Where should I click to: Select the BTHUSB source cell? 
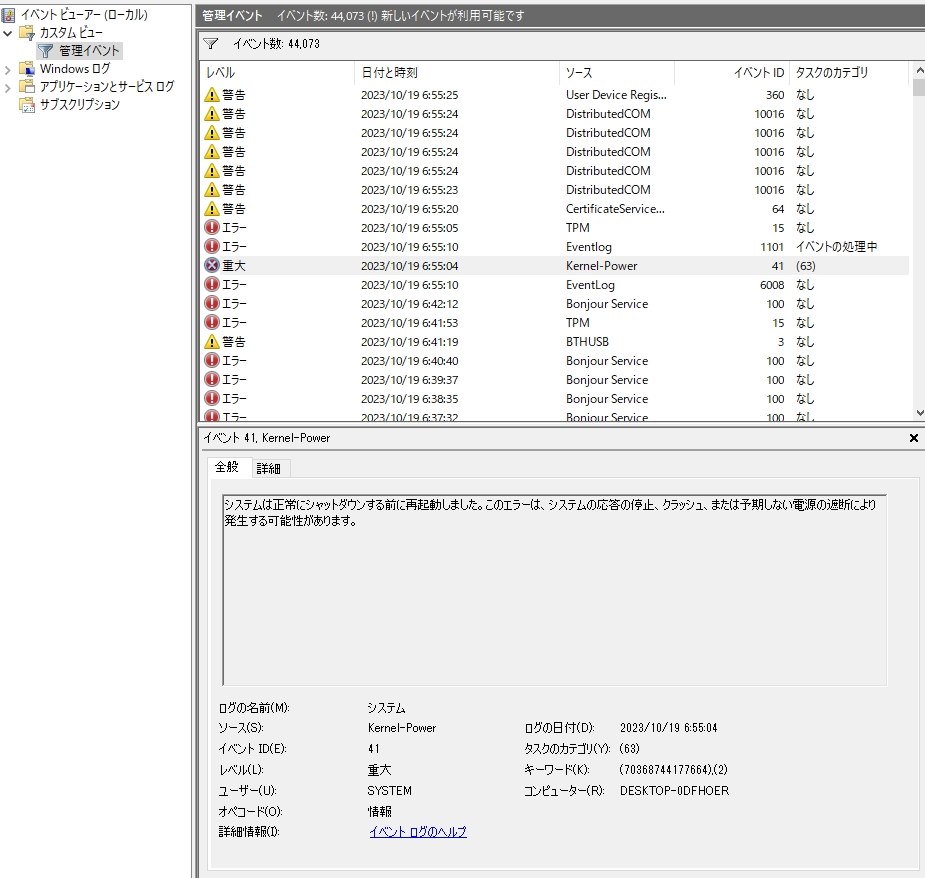point(587,342)
